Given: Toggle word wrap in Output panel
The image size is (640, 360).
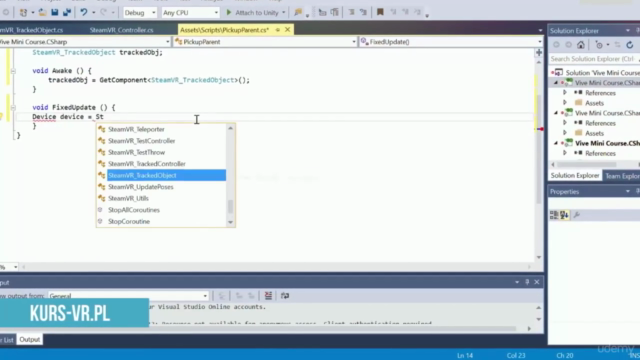Looking at the screenshot, I should 285,296.
